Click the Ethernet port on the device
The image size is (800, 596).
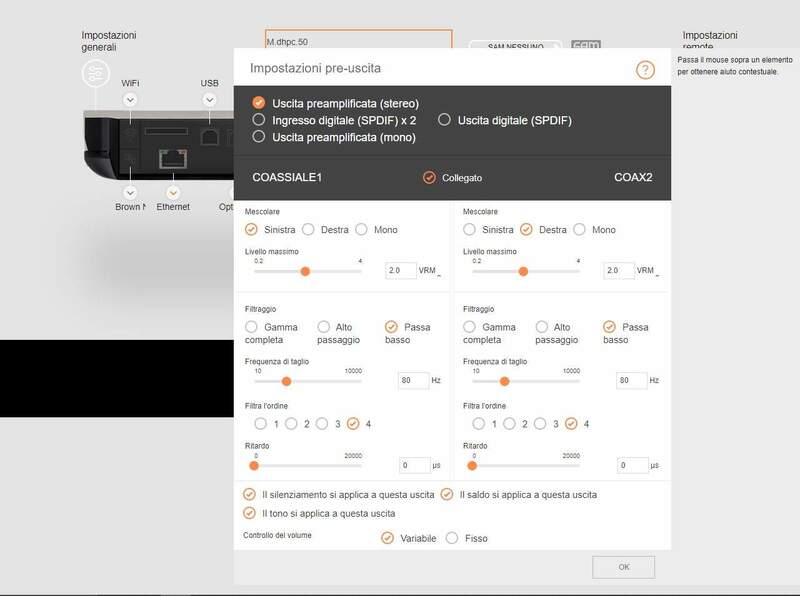coord(173,158)
